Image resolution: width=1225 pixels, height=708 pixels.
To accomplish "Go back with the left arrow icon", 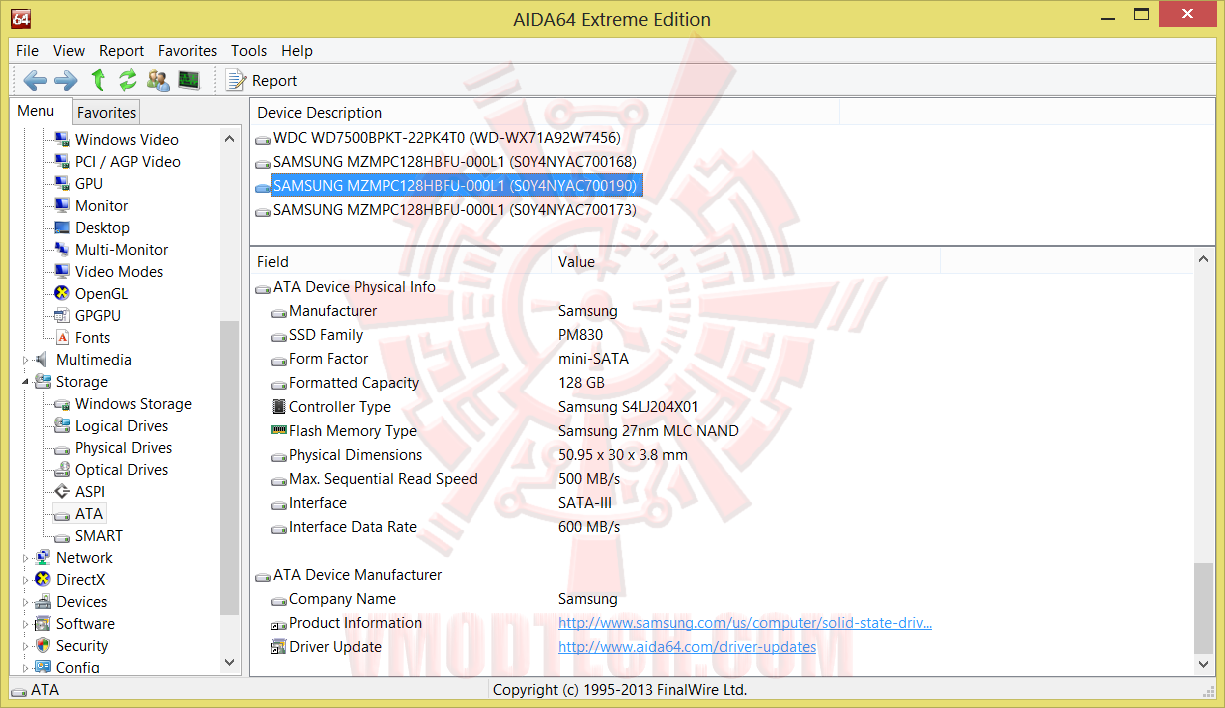I will (35, 80).
